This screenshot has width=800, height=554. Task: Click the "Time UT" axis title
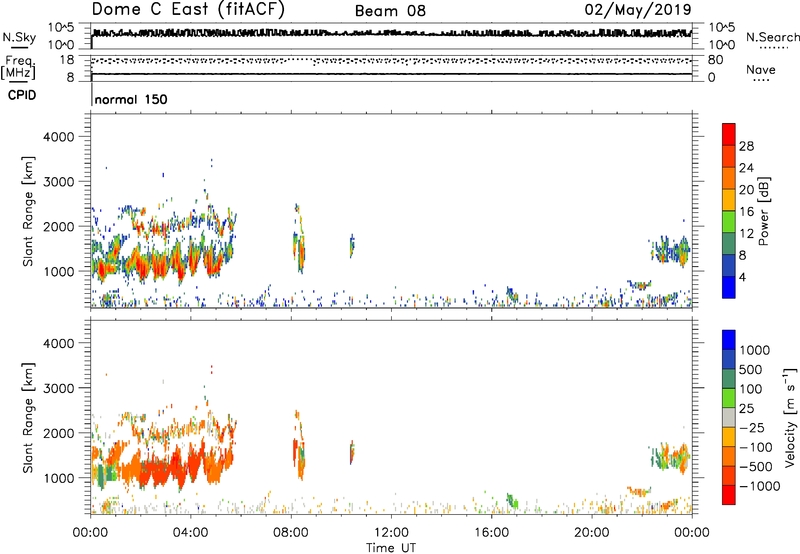tap(391, 548)
